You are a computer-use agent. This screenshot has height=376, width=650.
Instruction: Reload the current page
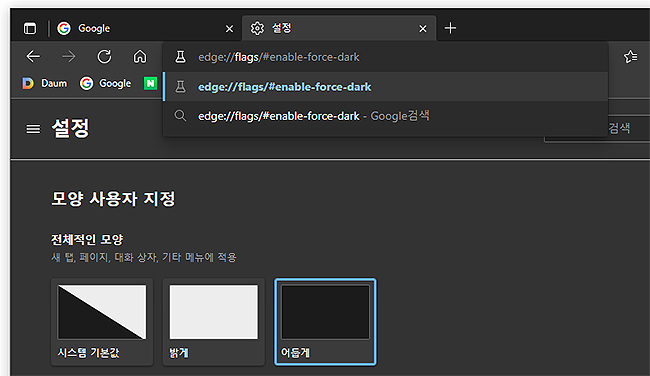104,56
